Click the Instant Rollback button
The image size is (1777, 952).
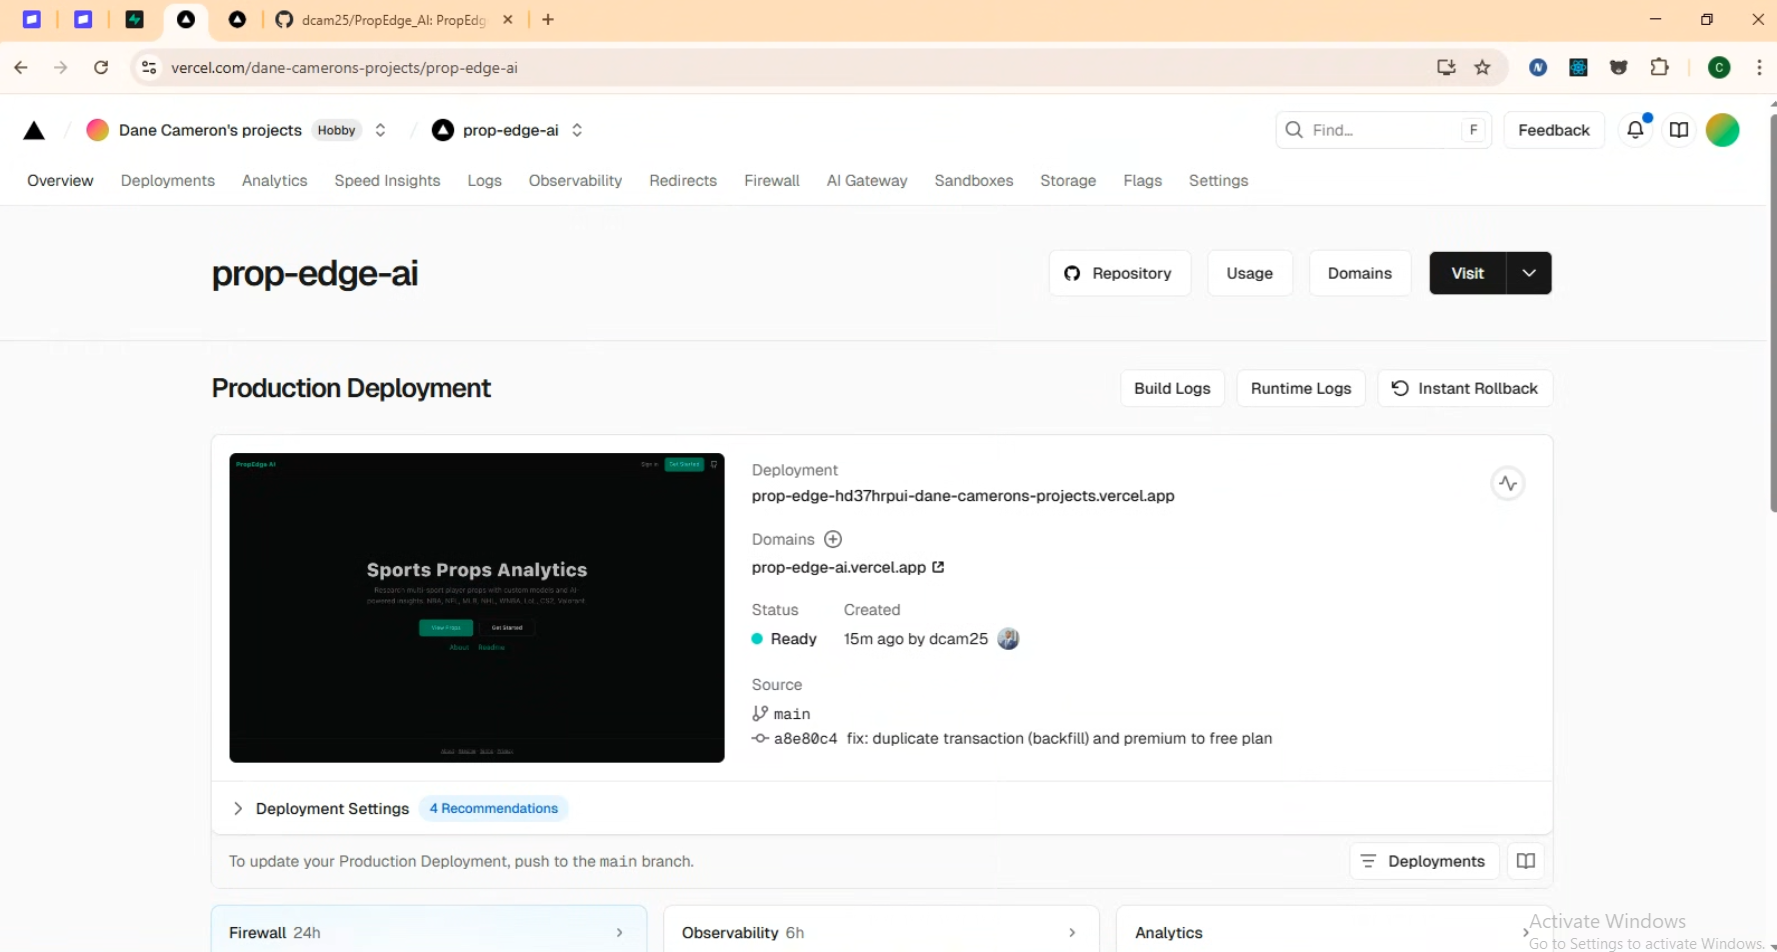click(1465, 389)
